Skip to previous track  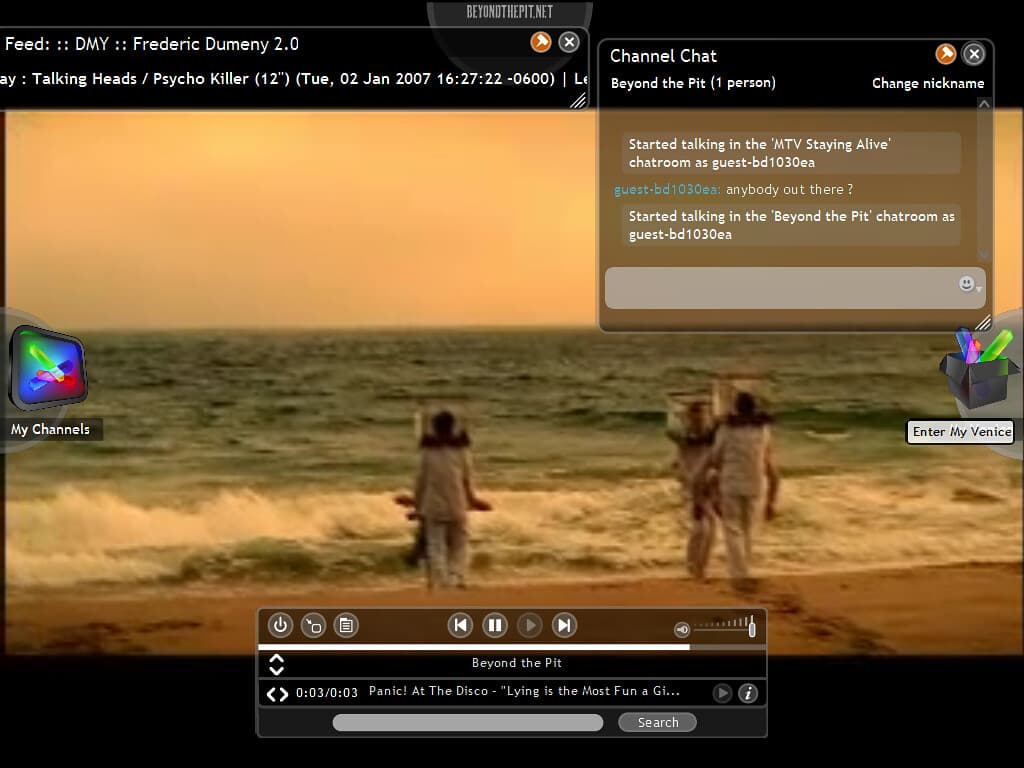click(460, 625)
